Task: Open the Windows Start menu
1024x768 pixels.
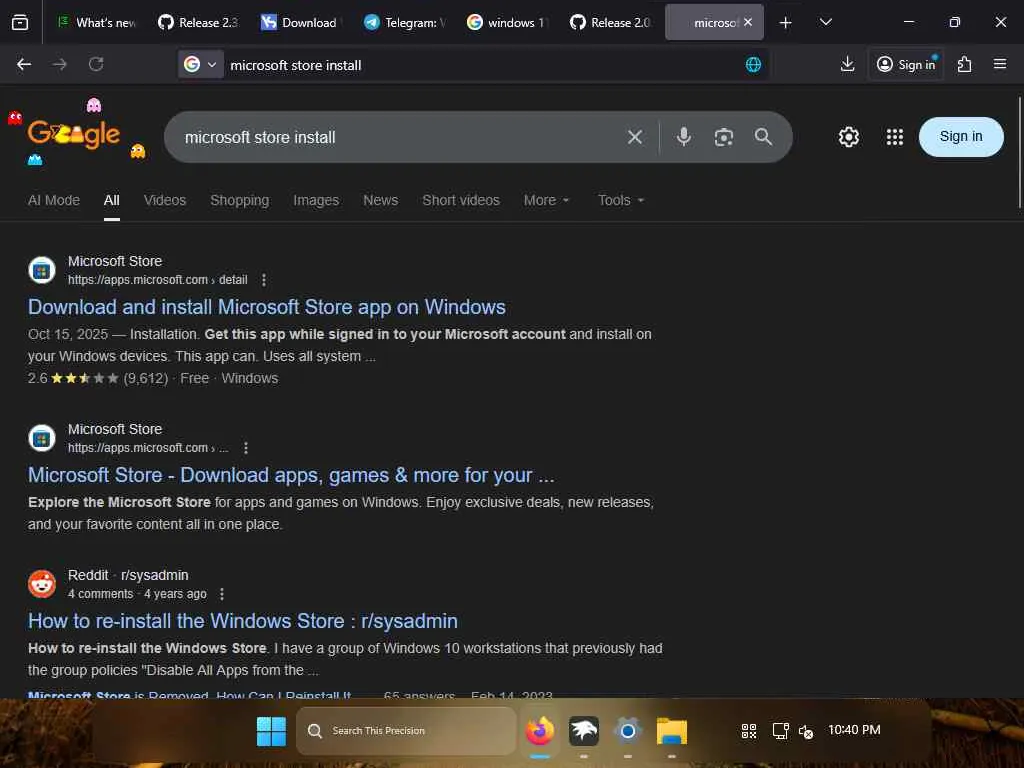Action: pyautogui.click(x=271, y=731)
